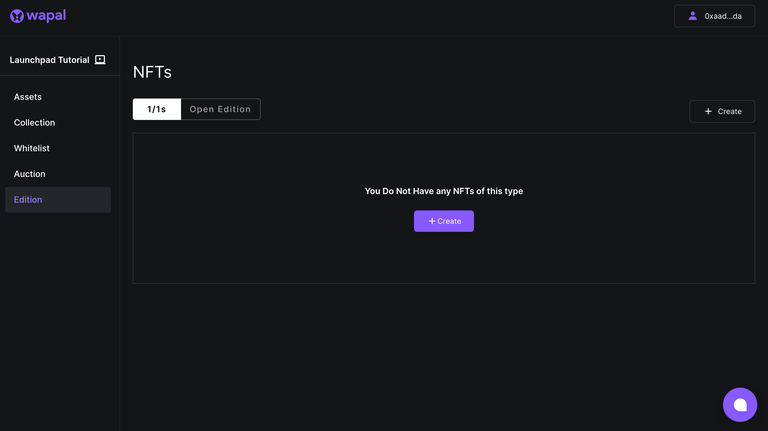This screenshot has height=431, width=768.
Task: Navigate to the Auction page
Action: tap(29, 174)
